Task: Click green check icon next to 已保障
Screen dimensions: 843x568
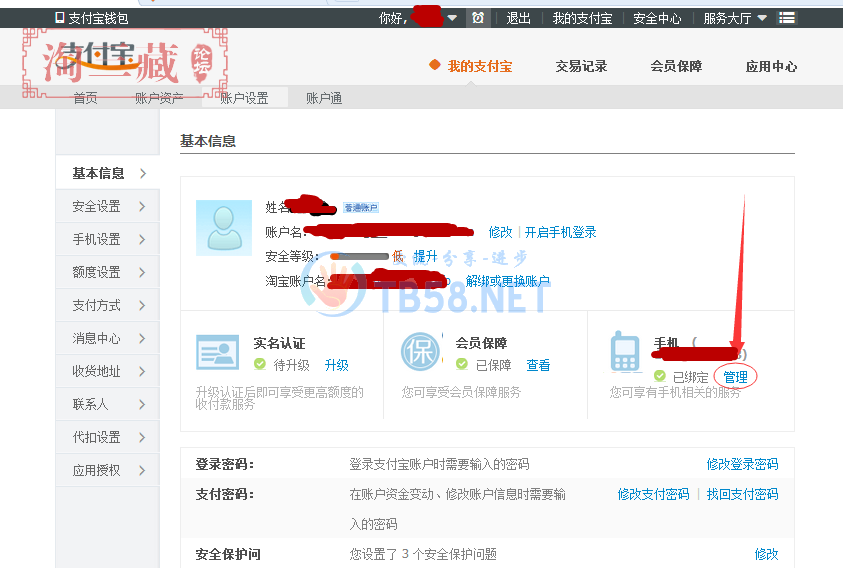Action: 462,364
